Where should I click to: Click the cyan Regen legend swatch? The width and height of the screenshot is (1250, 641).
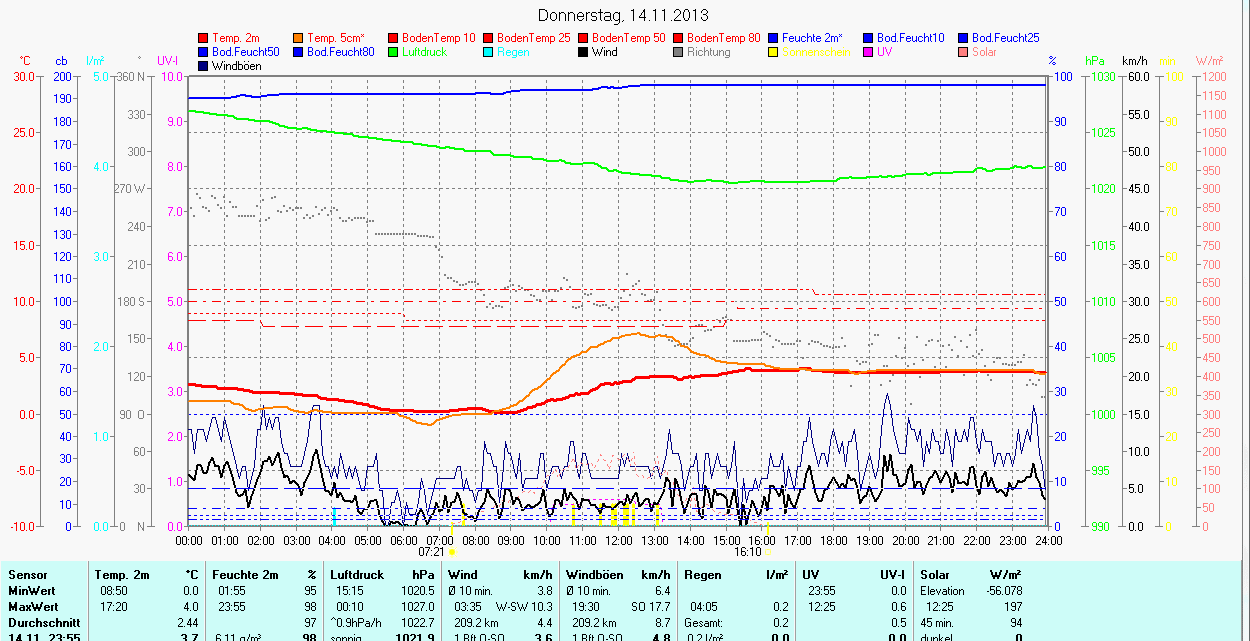pyautogui.click(x=489, y=52)
